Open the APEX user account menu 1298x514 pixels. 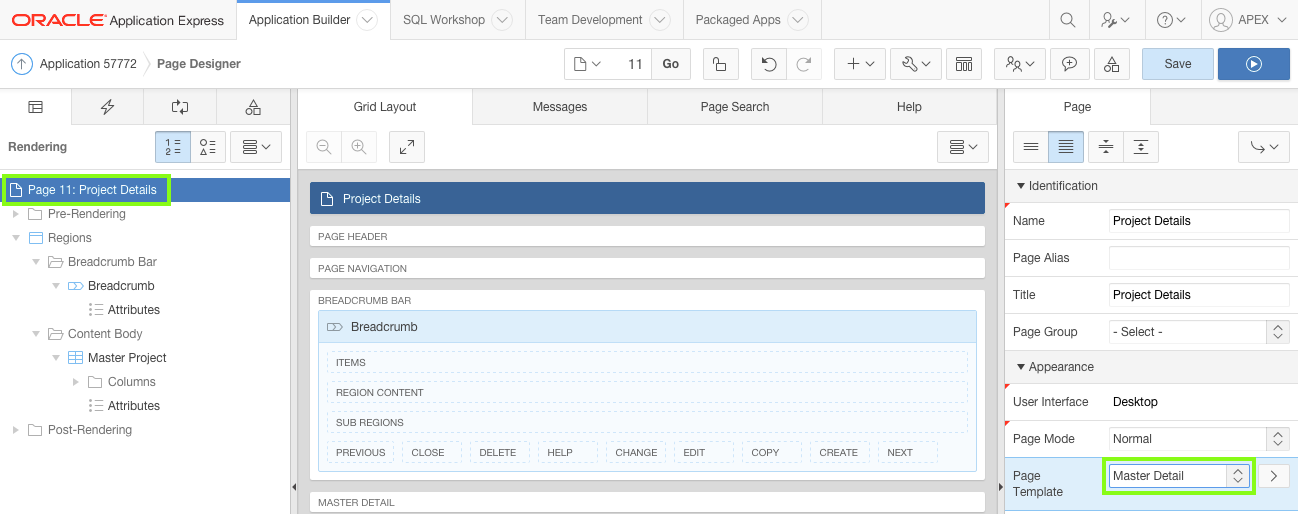[x=1247, y=20]
